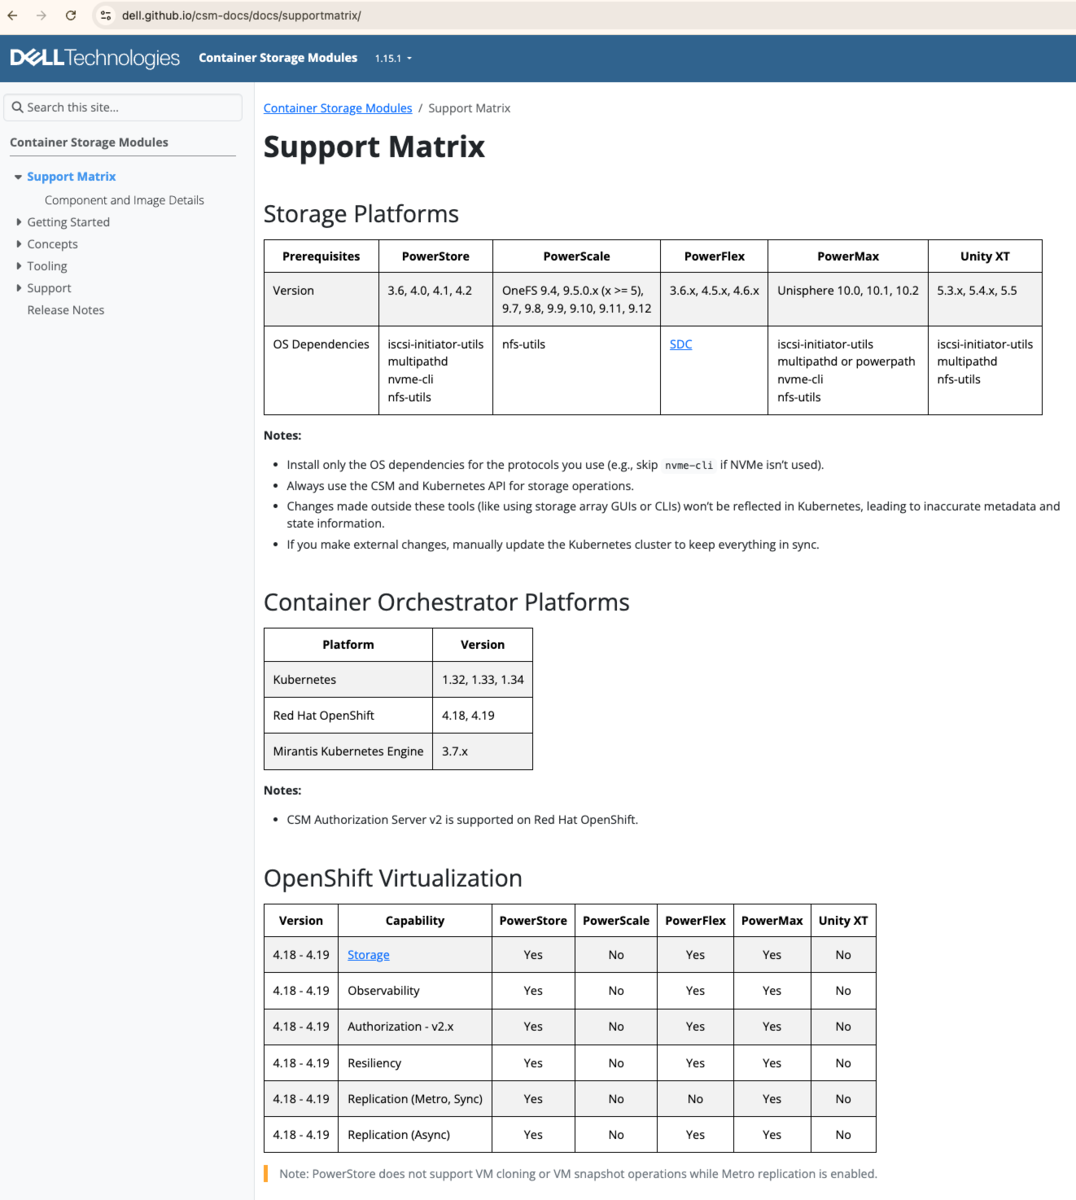Open site information icon in address bar
Screen dimensions: 1076x1200
[106, 16]
